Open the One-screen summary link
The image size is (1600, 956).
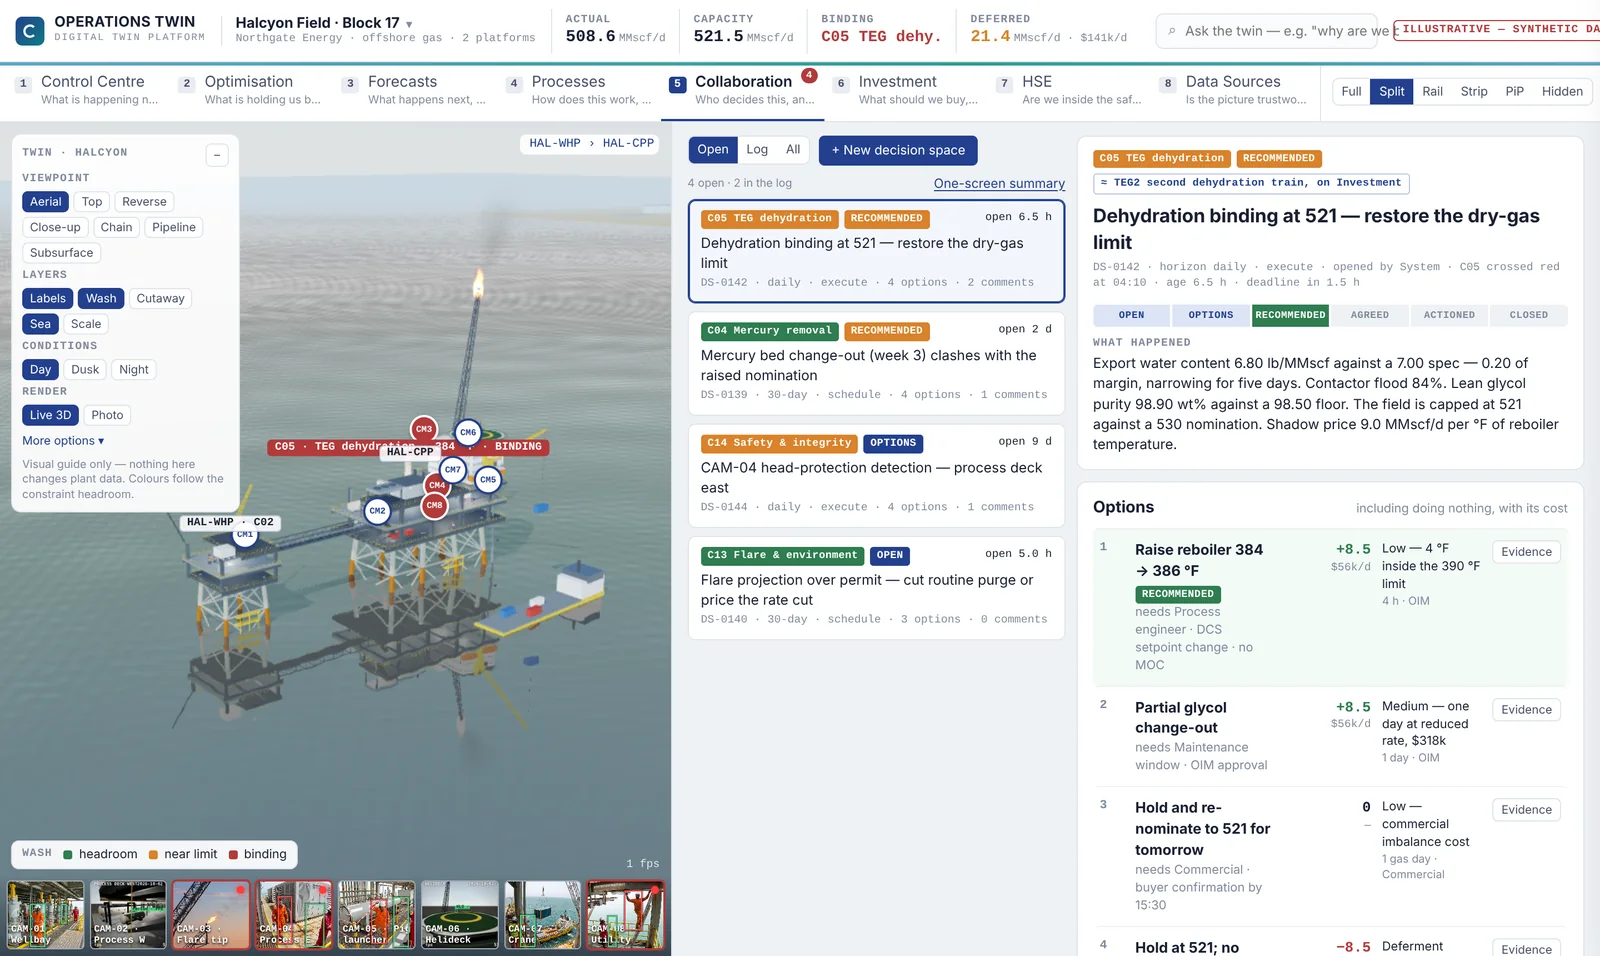click(999, 184)
